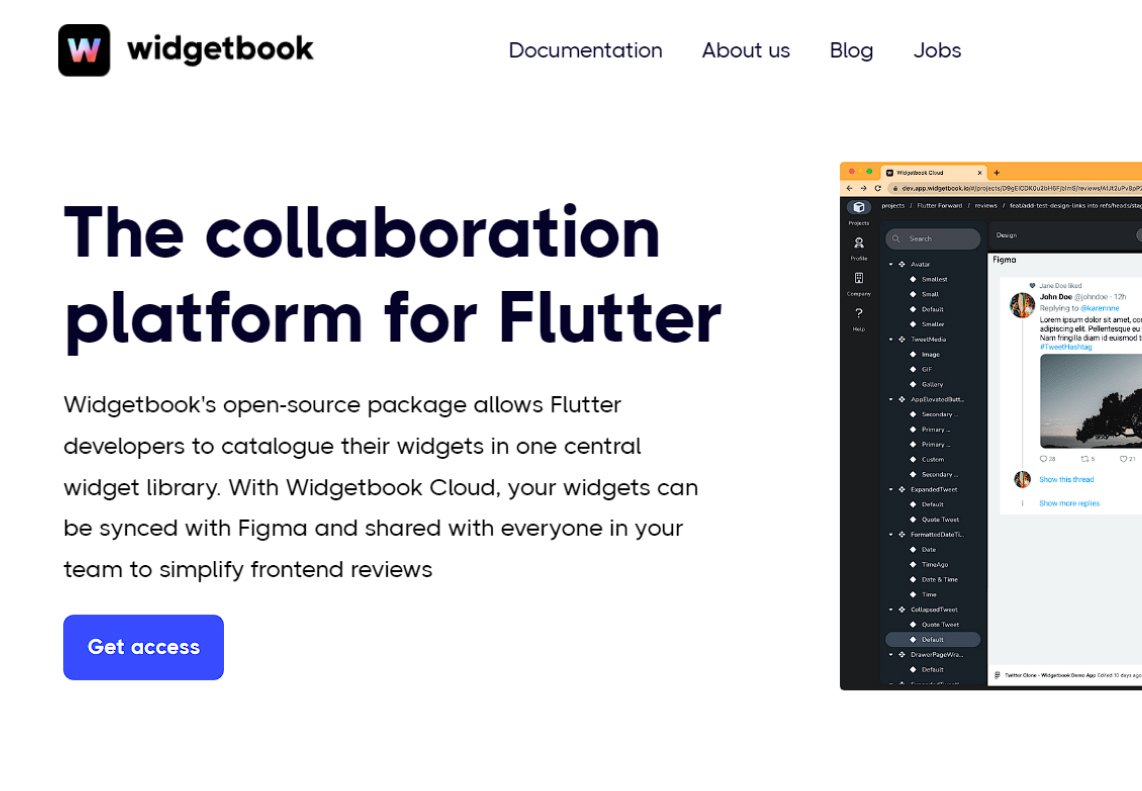Image resolution: width=1142 pixels, height=791 pixels.
Task: Select the Custom story in the tree
Action: (x=933, y=460)
